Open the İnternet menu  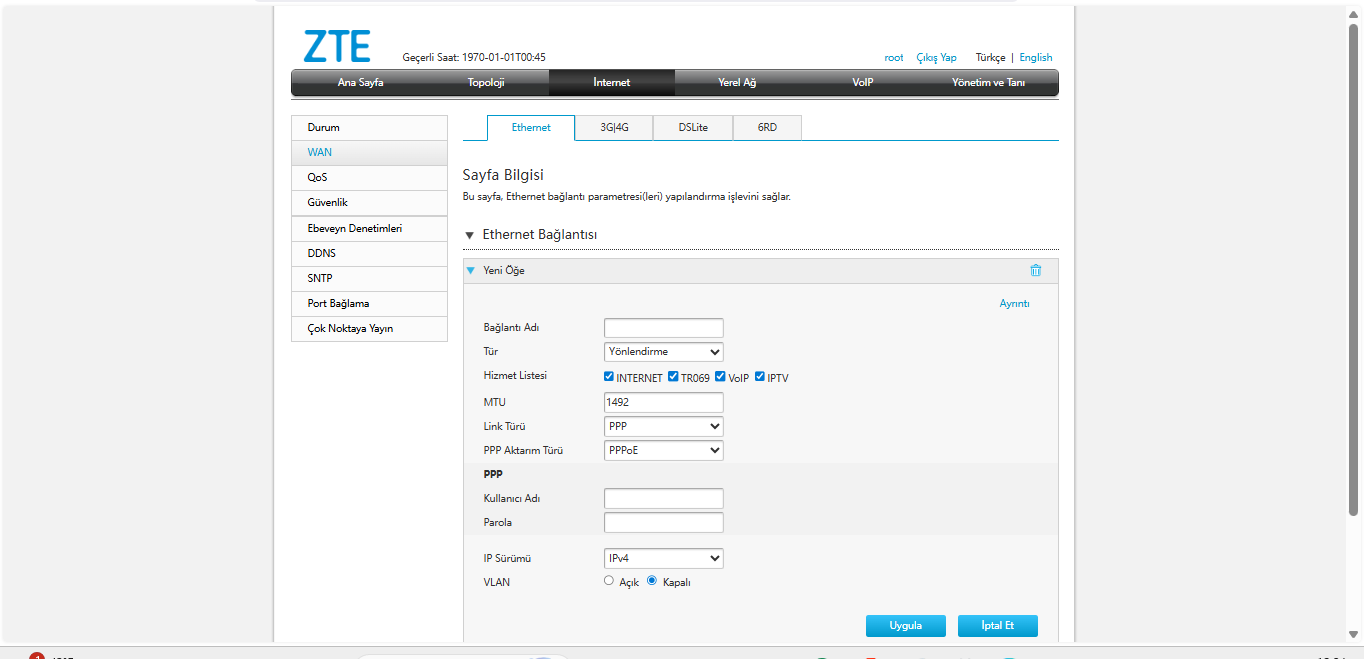coord(612,82)
